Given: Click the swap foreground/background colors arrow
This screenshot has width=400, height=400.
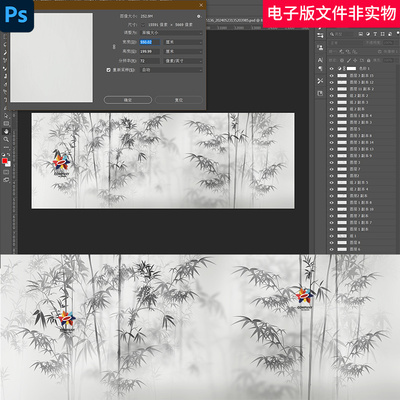Looking at the screenshot, I should 8,155.
